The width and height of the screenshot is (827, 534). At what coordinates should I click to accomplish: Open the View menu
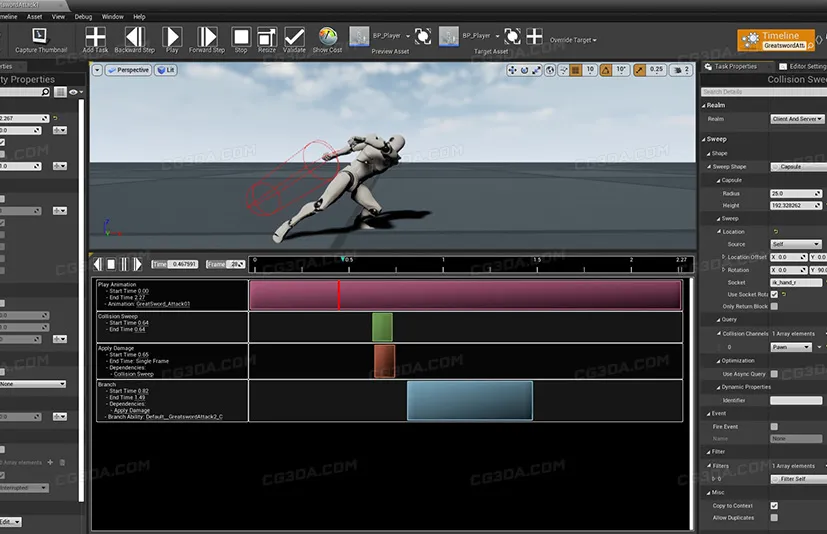tap(58, 17)
